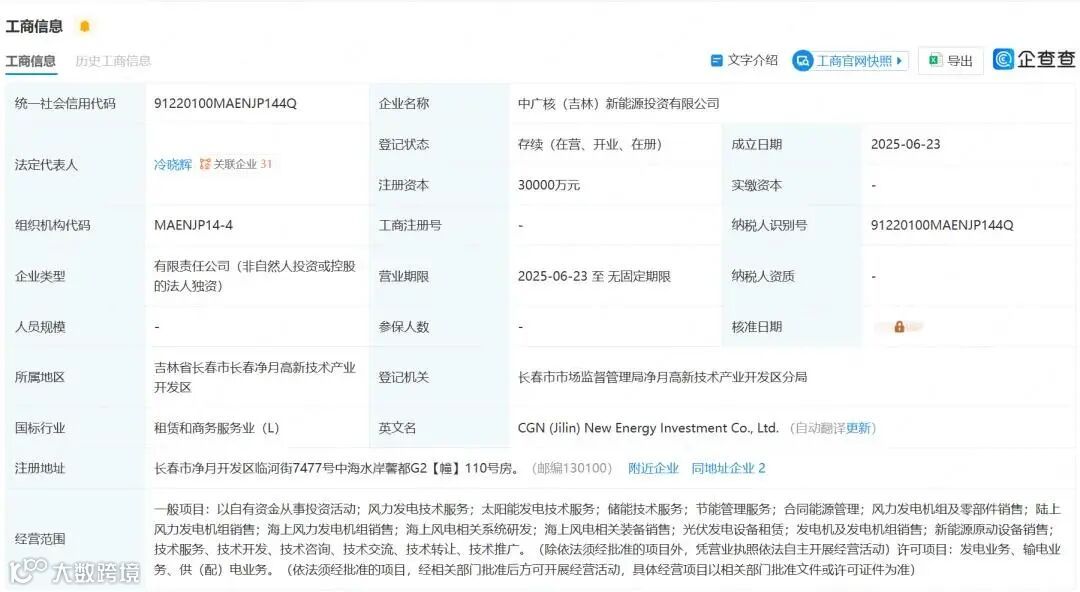Click the 更新 link after English name
Image resolution: width=1080 pixels, height=592 pixels.
tap(858, 428)
